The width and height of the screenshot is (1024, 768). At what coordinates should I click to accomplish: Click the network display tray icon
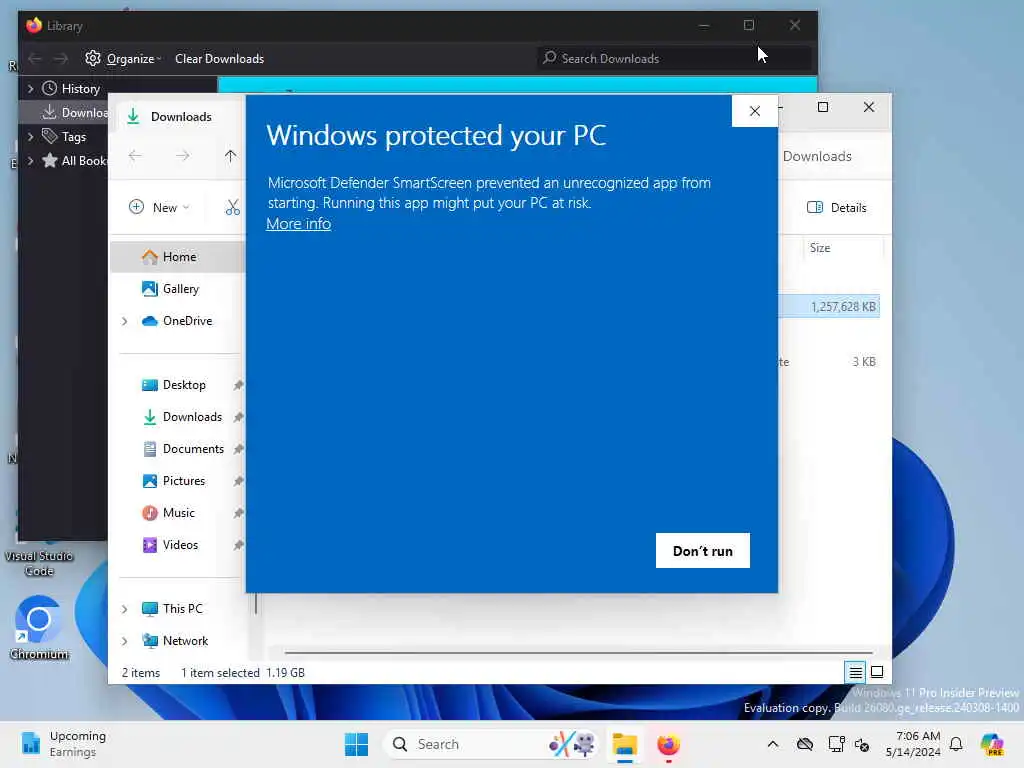click(x=836, y=744)
